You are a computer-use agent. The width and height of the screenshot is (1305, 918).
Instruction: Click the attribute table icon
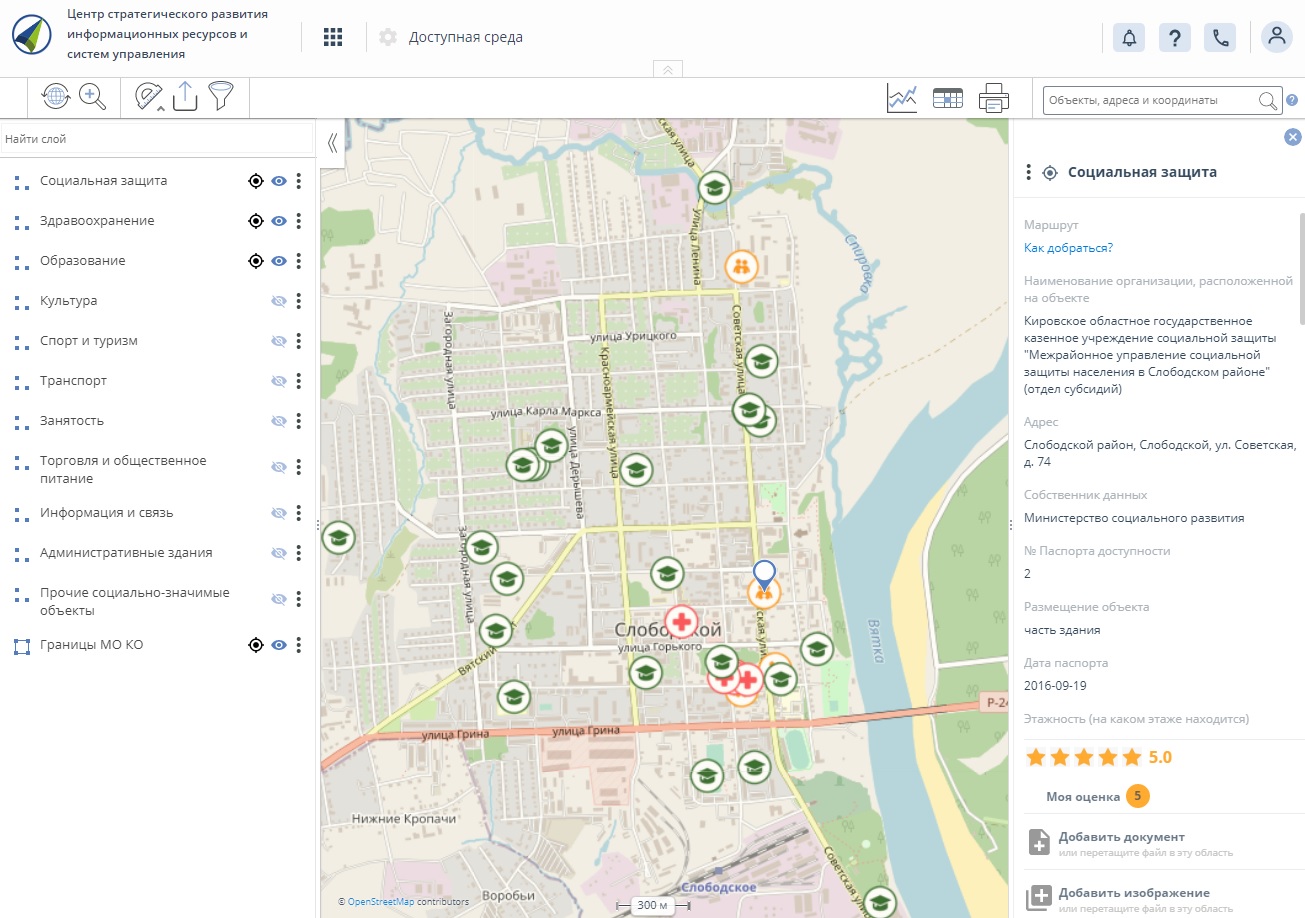[947, 98]
